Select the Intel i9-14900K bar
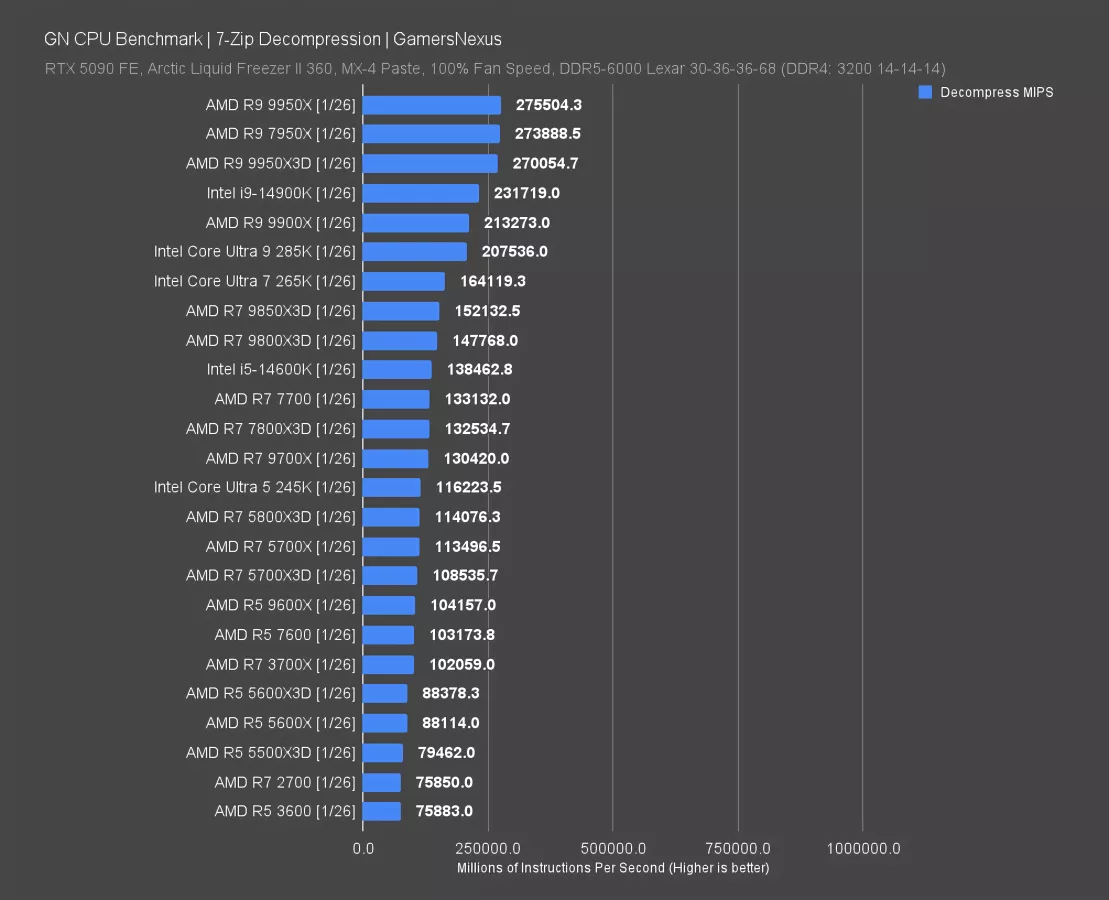Image resolution: width=1109 pixels, height=900 pixels. click(420, 193)
